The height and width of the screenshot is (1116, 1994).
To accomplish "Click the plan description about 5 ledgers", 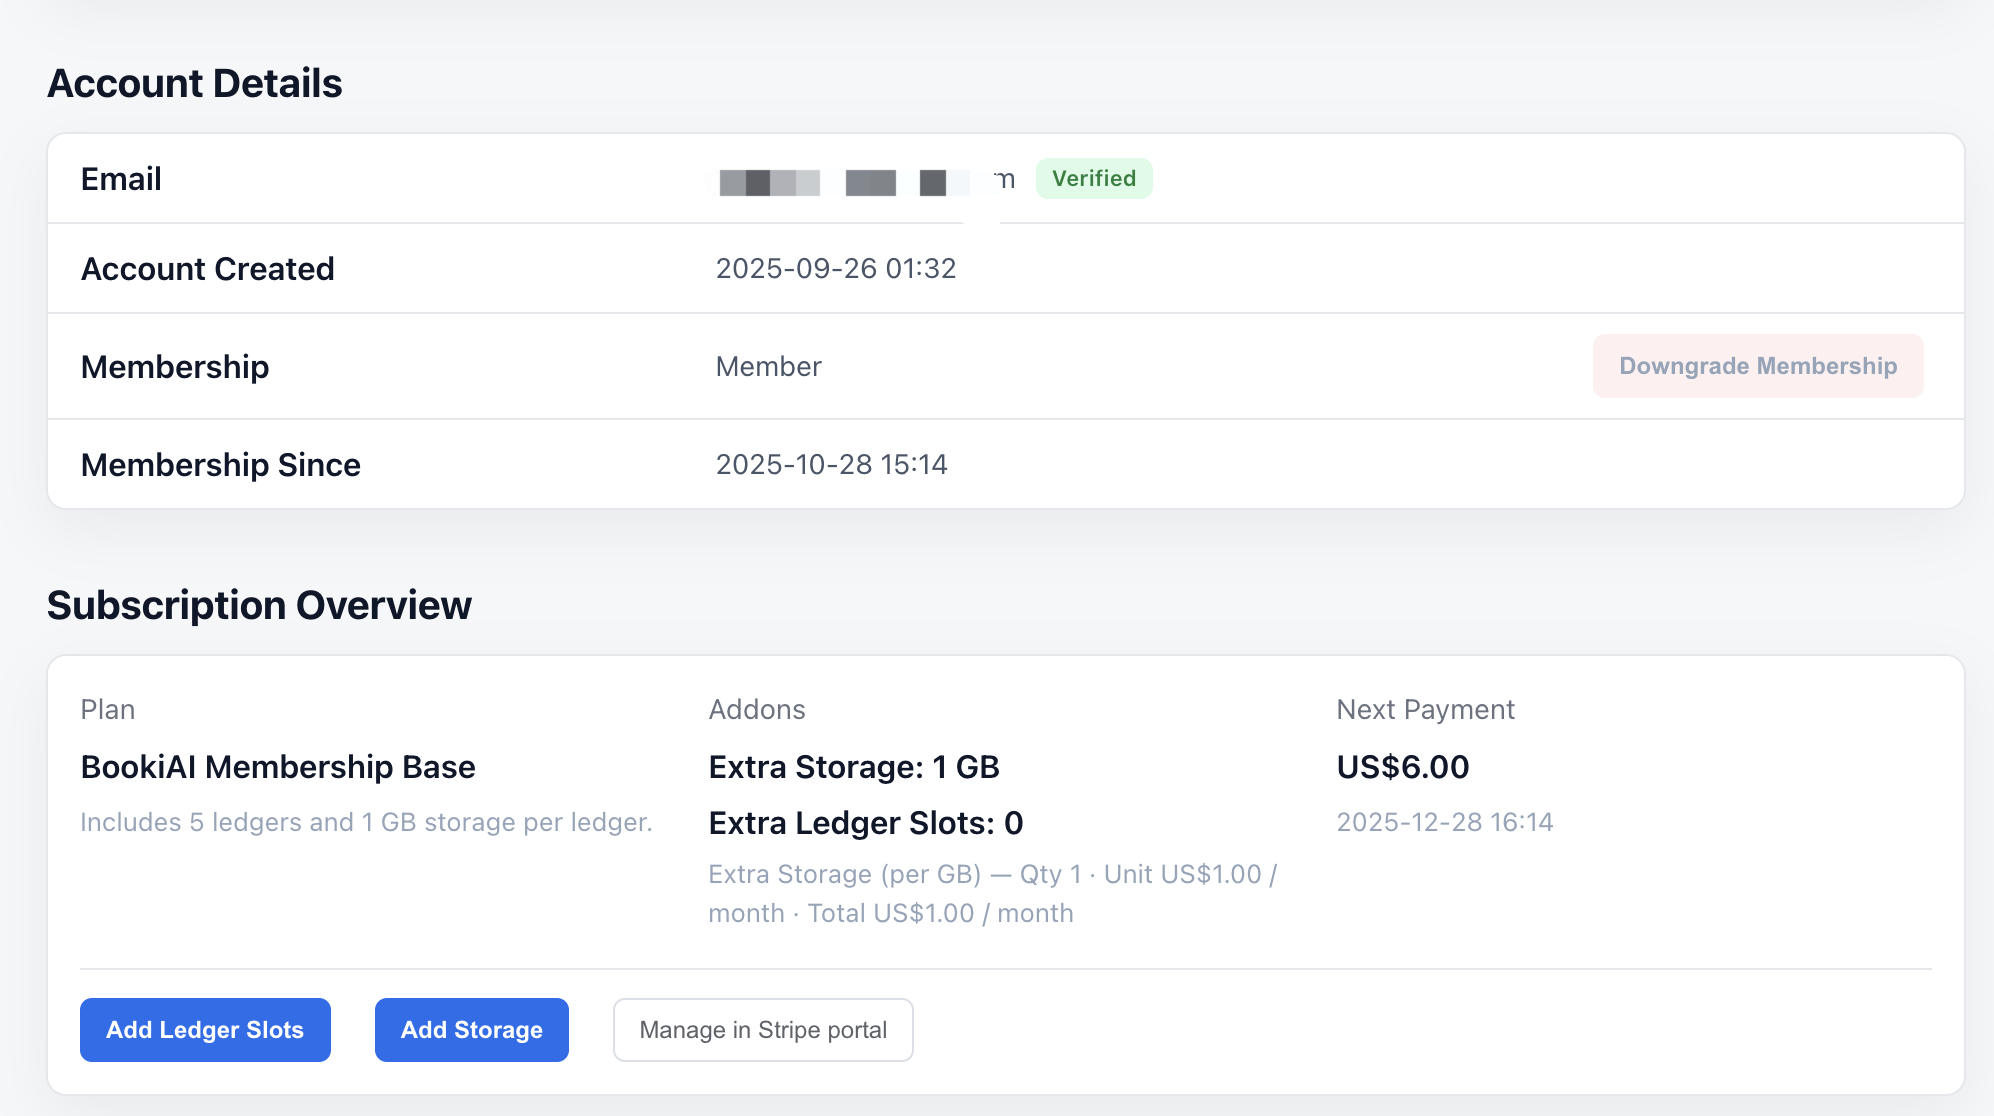I will point(366,822).
